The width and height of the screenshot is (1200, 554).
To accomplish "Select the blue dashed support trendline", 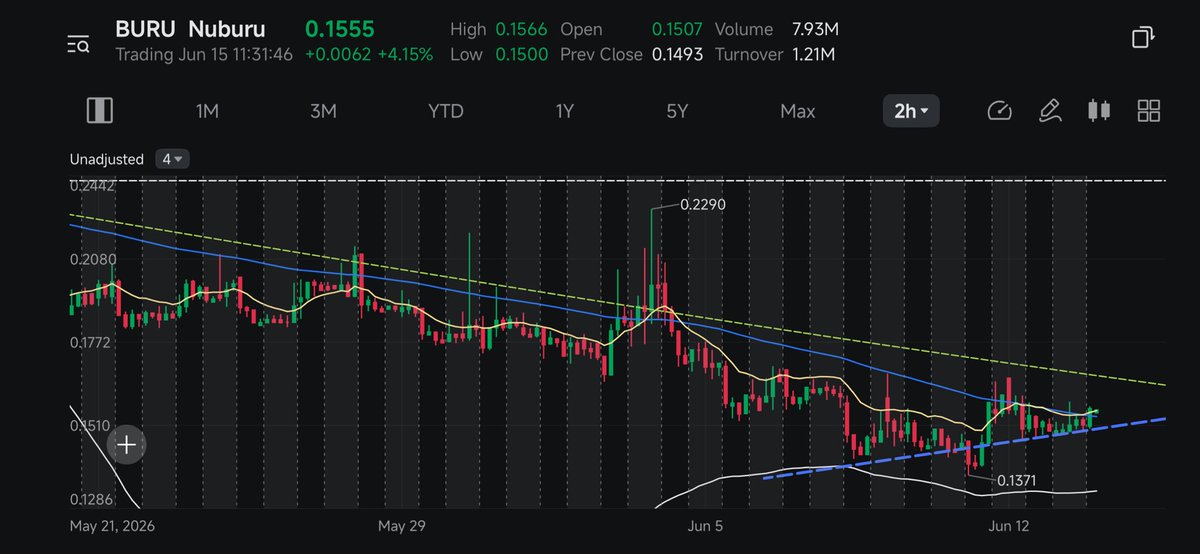I will (x=964, y=448).
